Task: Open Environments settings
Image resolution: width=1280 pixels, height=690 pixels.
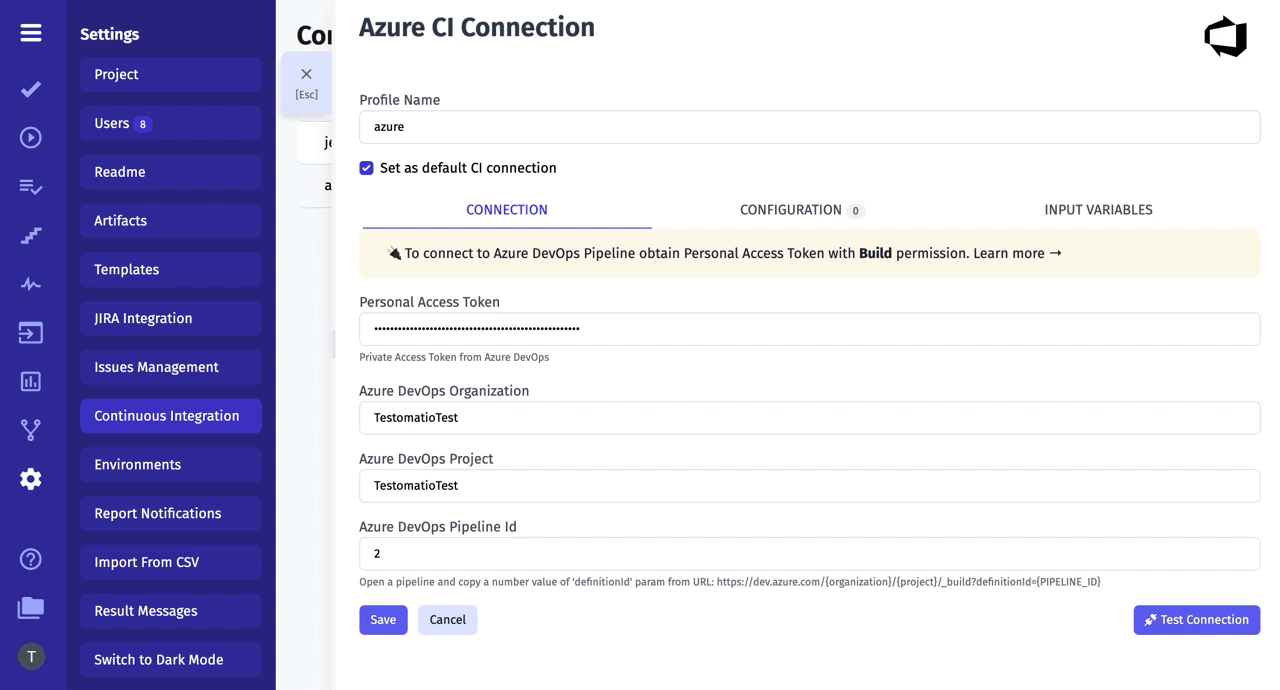Action: pyautogui.click(x=171, y=465)
